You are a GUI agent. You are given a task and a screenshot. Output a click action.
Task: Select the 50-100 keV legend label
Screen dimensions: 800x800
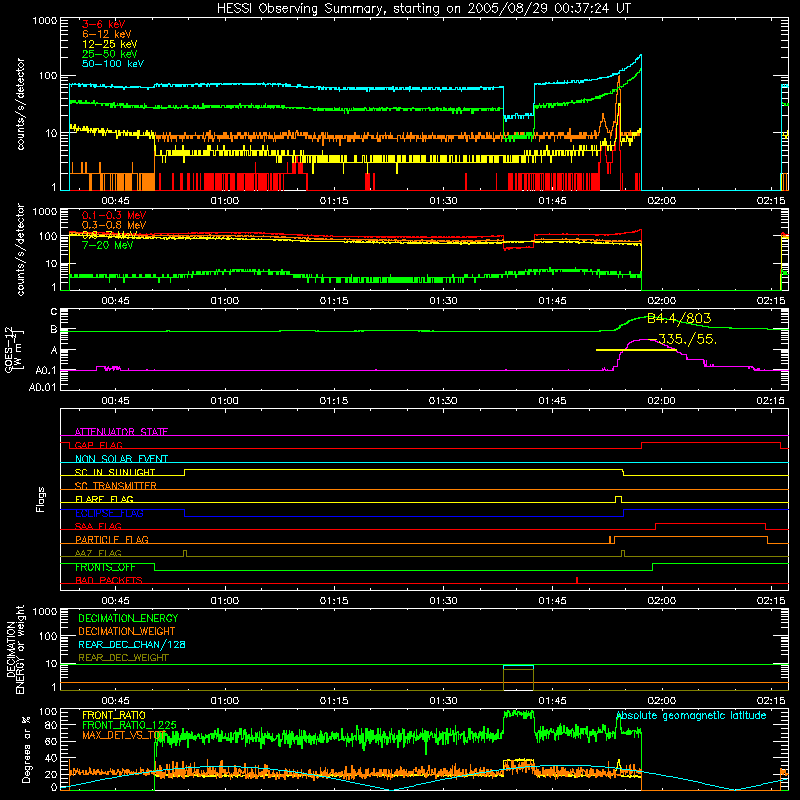[113, 63]
